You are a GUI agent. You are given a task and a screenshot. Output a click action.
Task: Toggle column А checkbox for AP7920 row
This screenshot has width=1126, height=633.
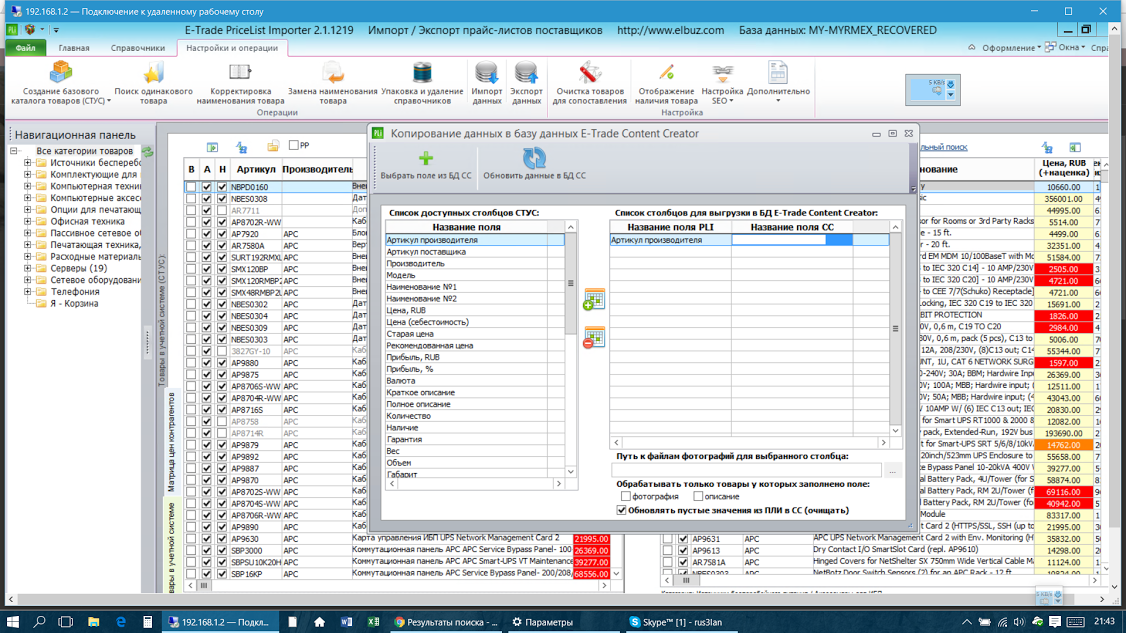207,234
